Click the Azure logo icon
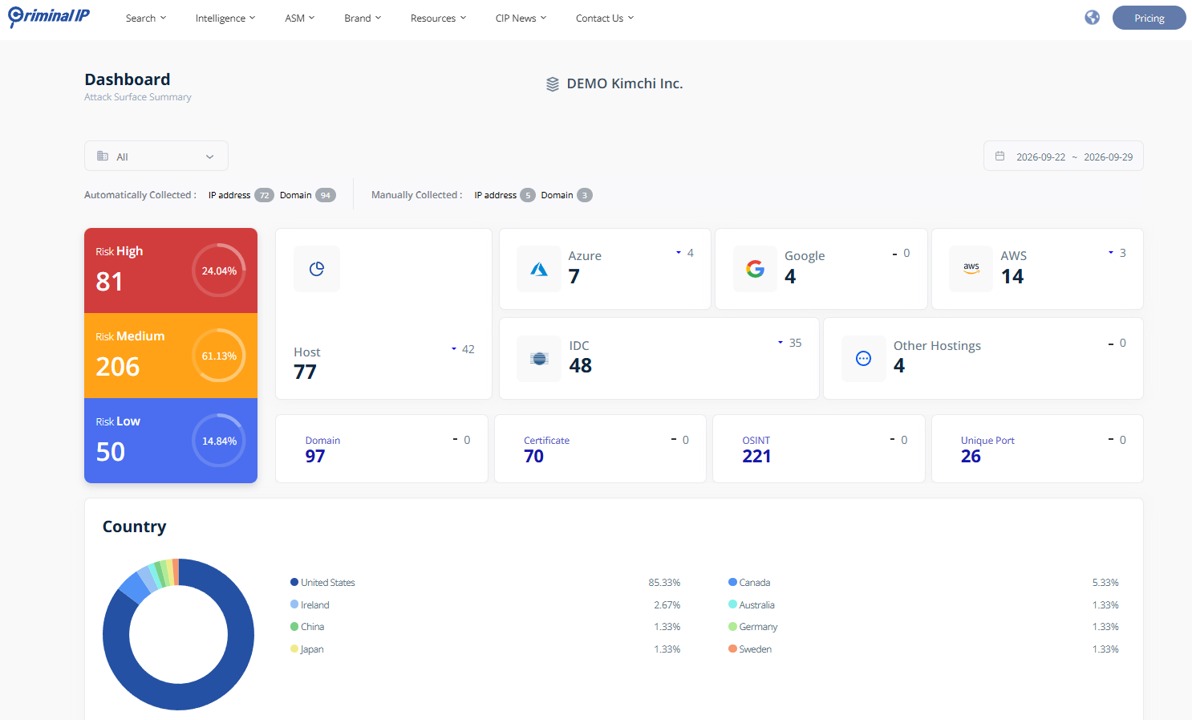The height and width of the screenshot is (720, 1192). point(539,268)
